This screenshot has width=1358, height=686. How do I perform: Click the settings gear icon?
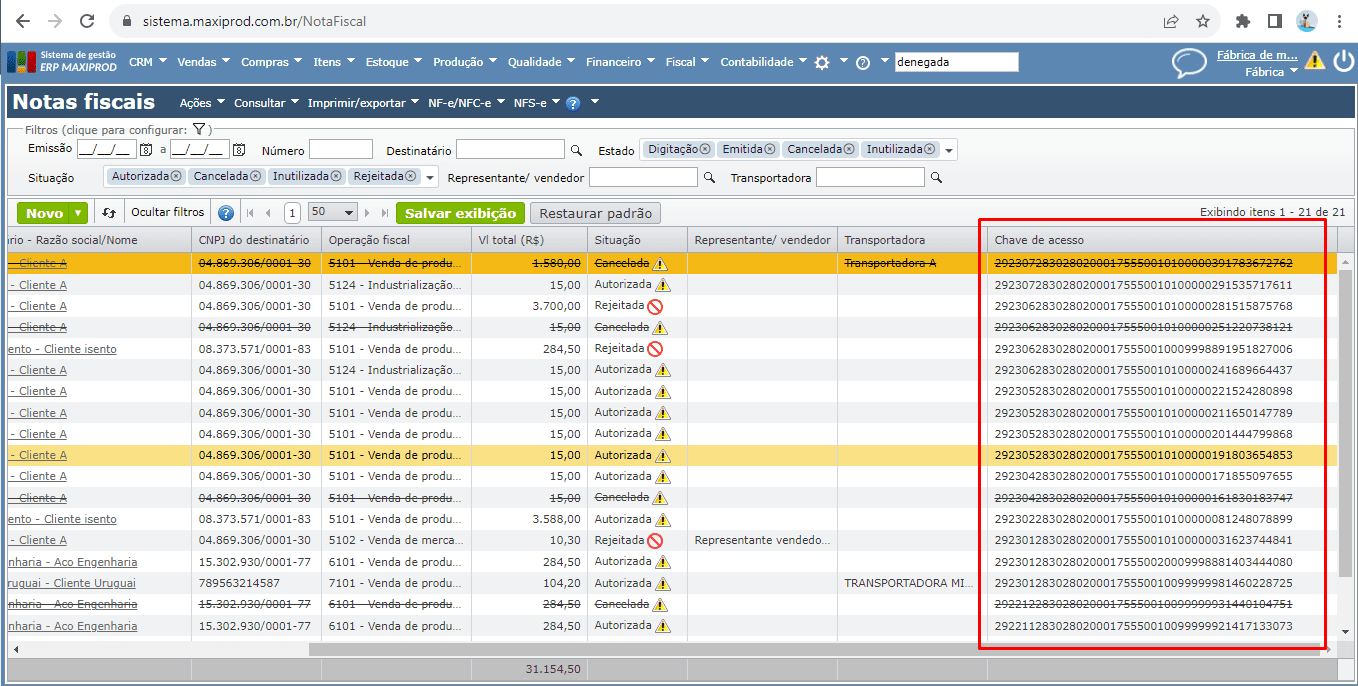point(822,62)
